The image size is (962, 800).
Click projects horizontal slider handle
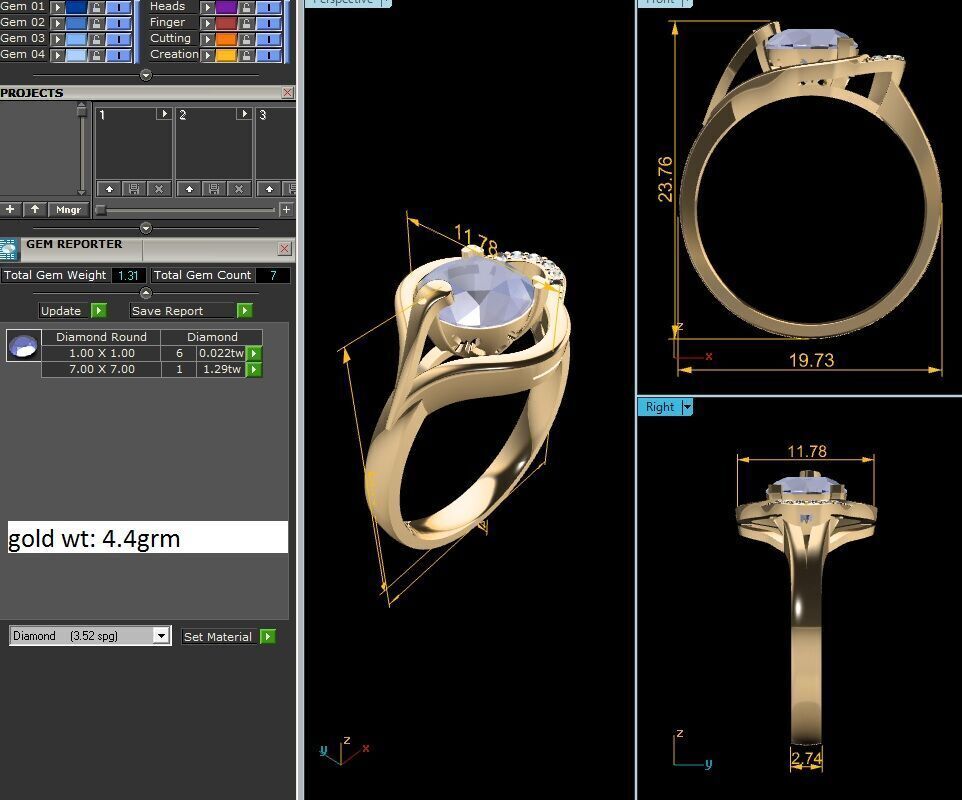(101, 210)
